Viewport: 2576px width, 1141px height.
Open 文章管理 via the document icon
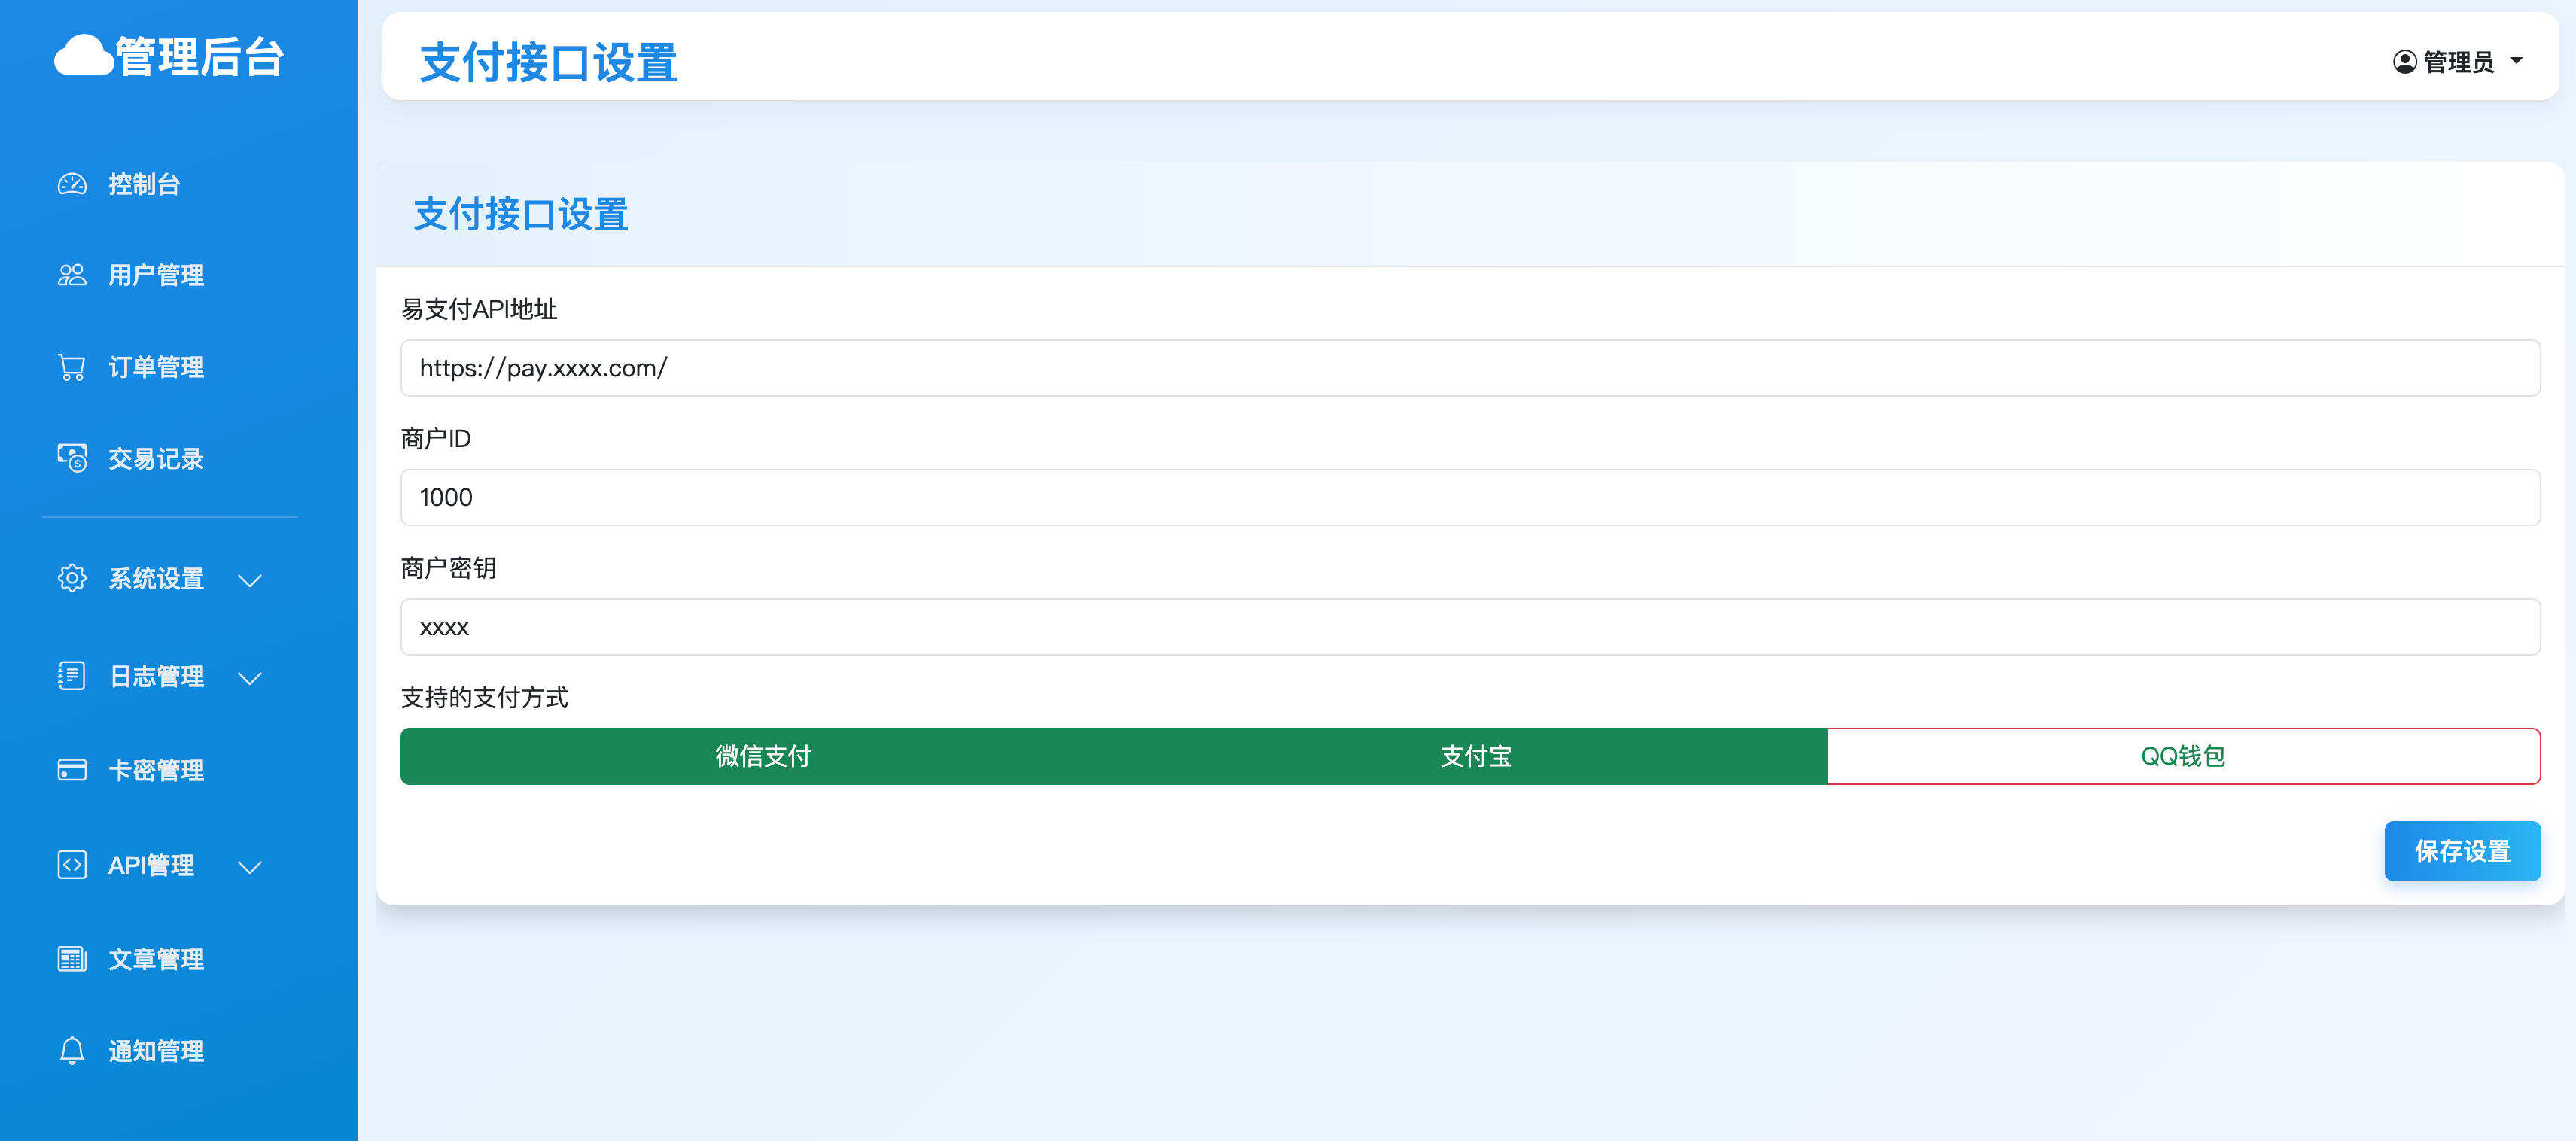coord(71,958)
